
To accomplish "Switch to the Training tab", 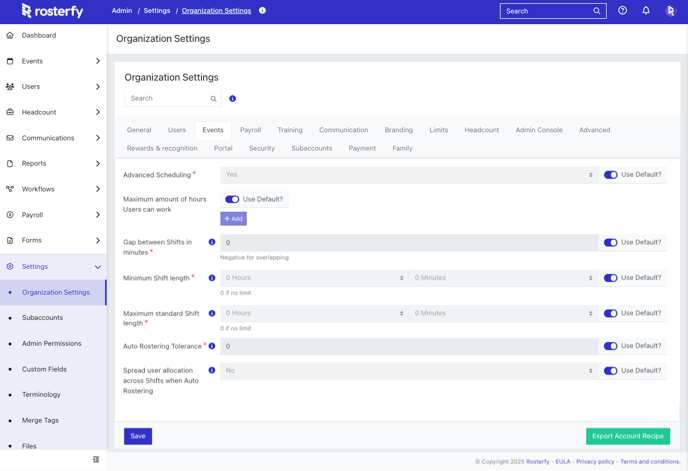I will point(290,130).
